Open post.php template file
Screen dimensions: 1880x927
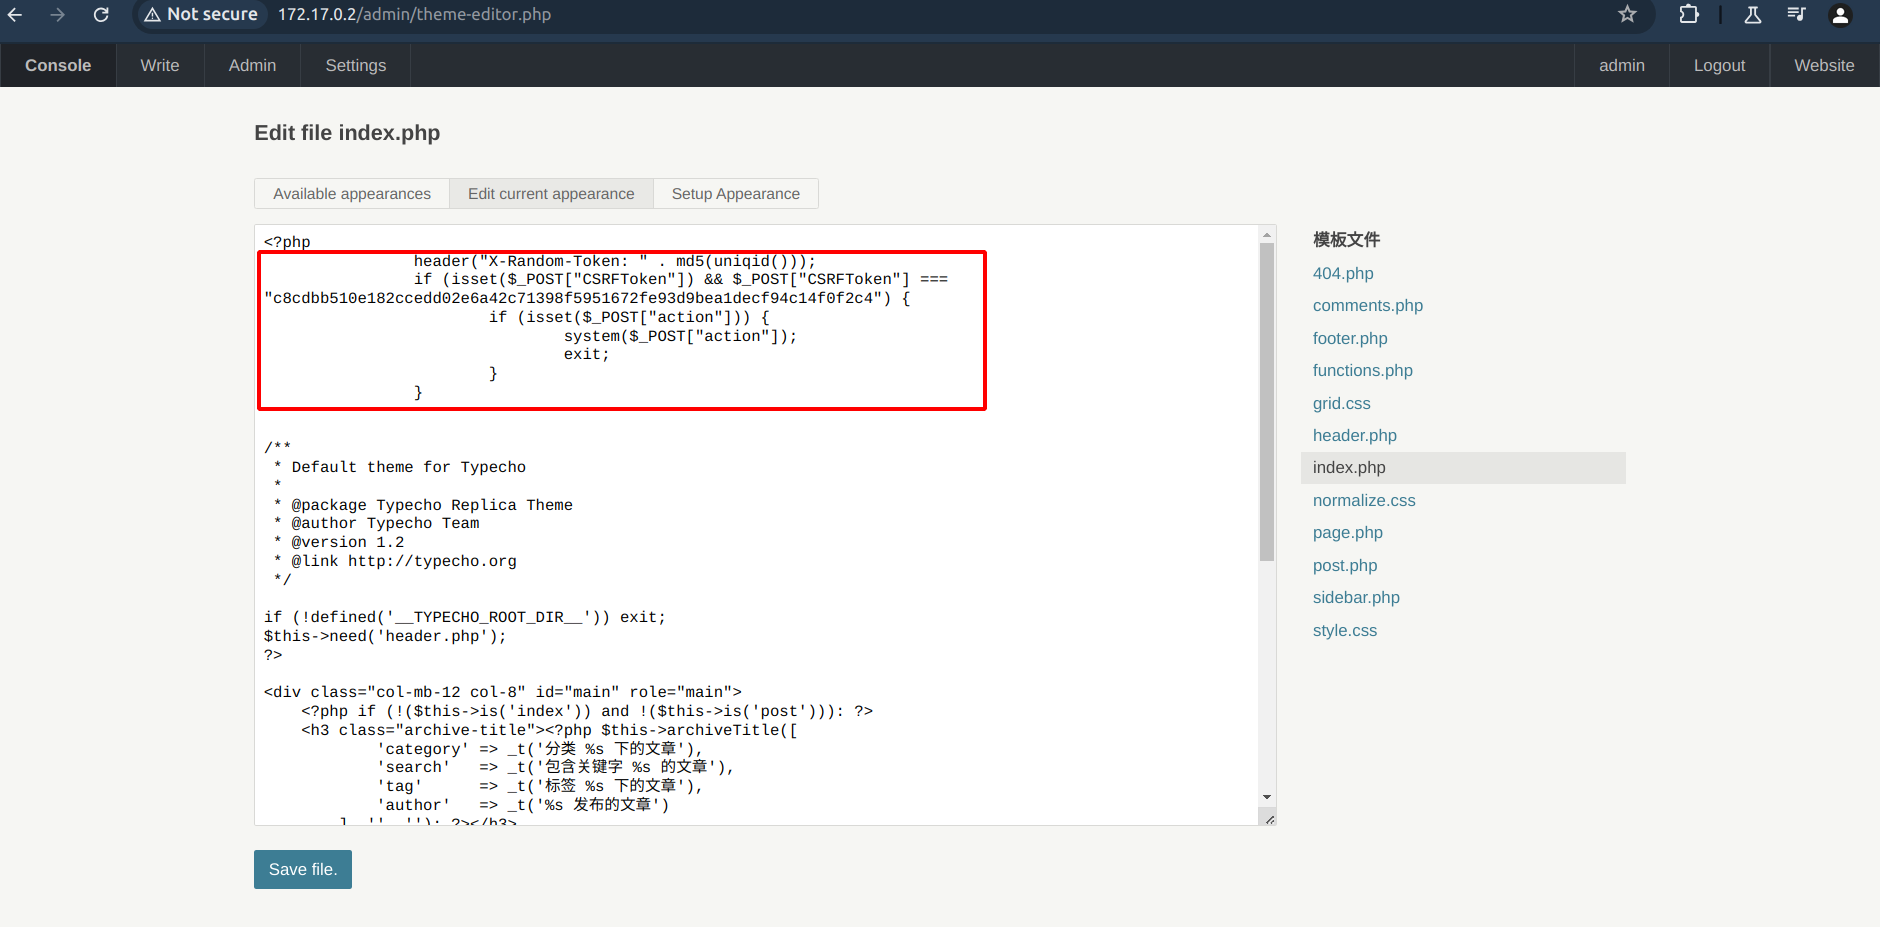point(1345,566)
